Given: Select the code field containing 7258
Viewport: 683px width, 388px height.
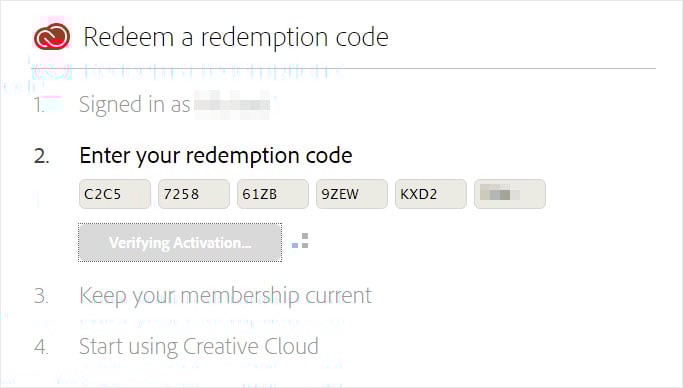Looking at the screenshot, I should pos(194,194).
